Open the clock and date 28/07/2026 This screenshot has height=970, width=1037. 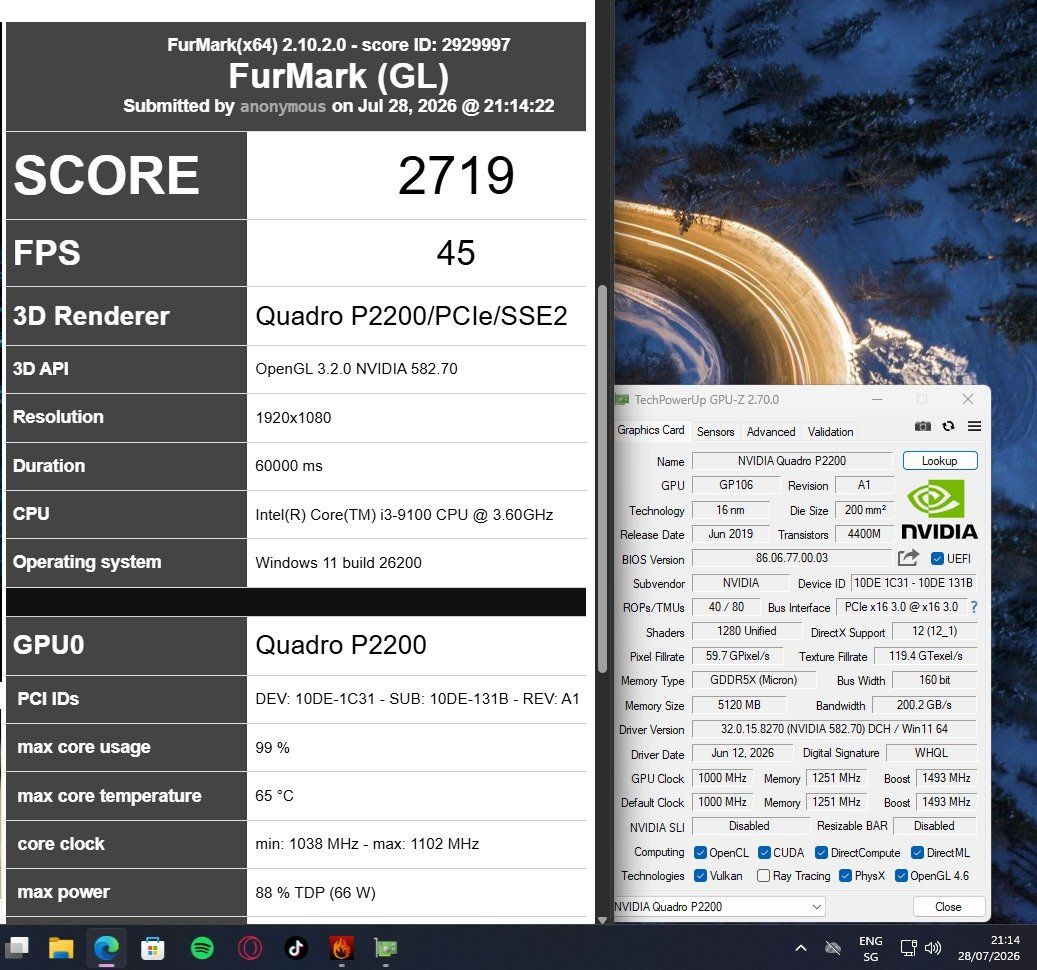[x=989, y=948]
